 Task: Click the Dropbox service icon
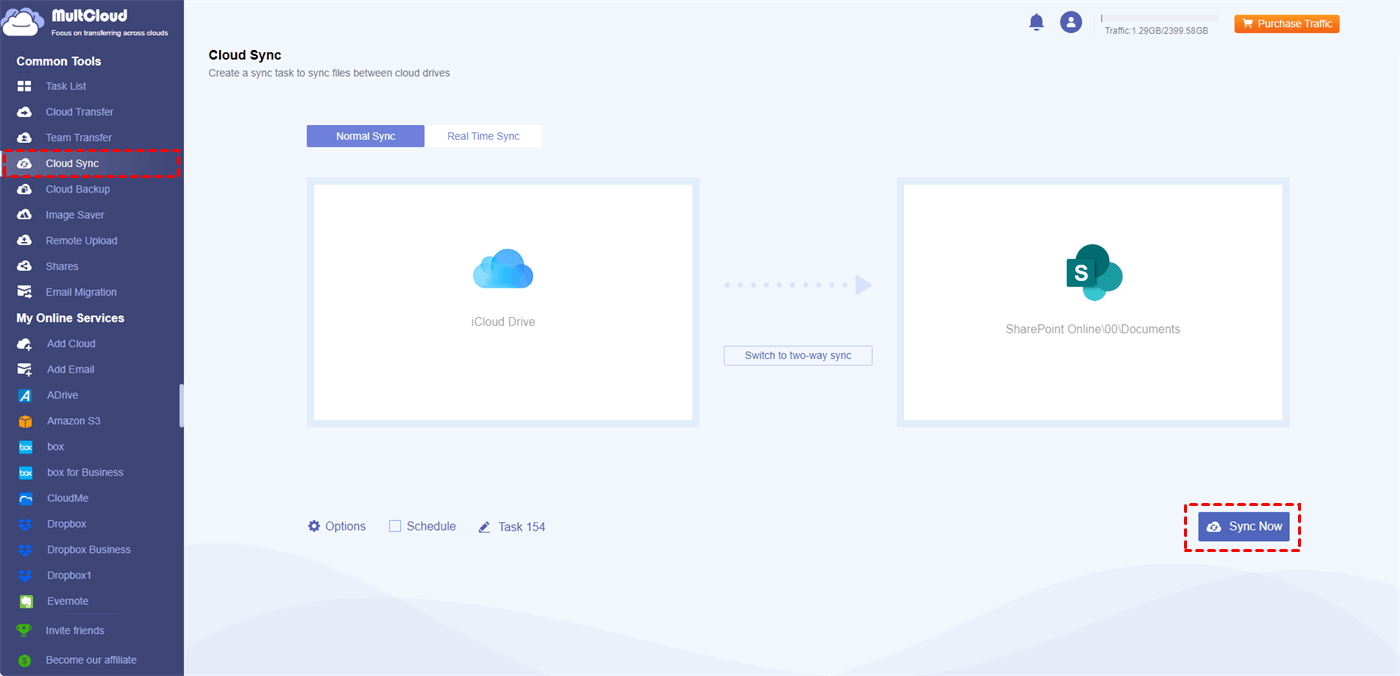click(x=25, y=524)
